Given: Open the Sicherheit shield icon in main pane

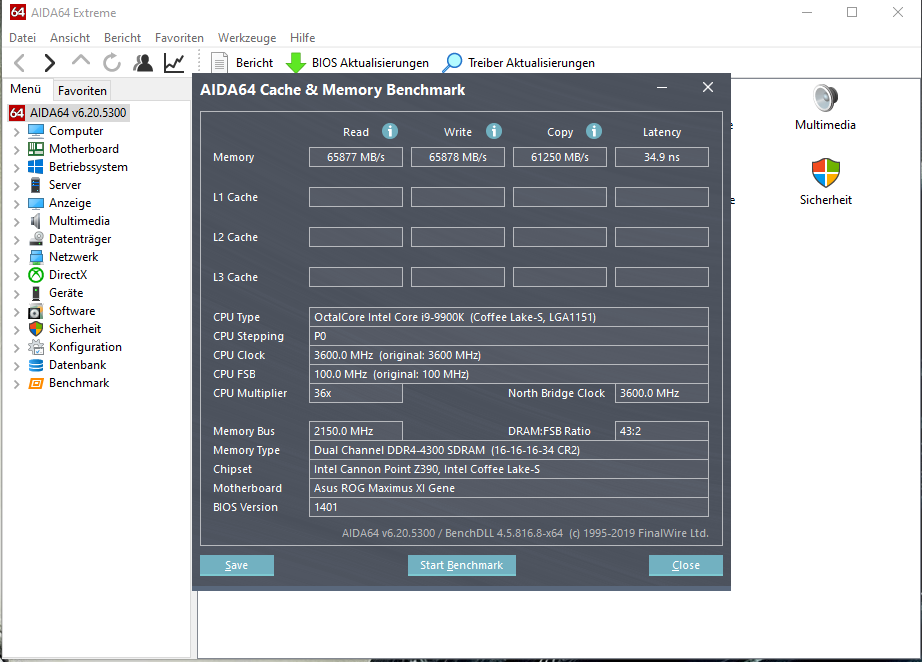Looking at the screenshot, I should pos(826,173).
